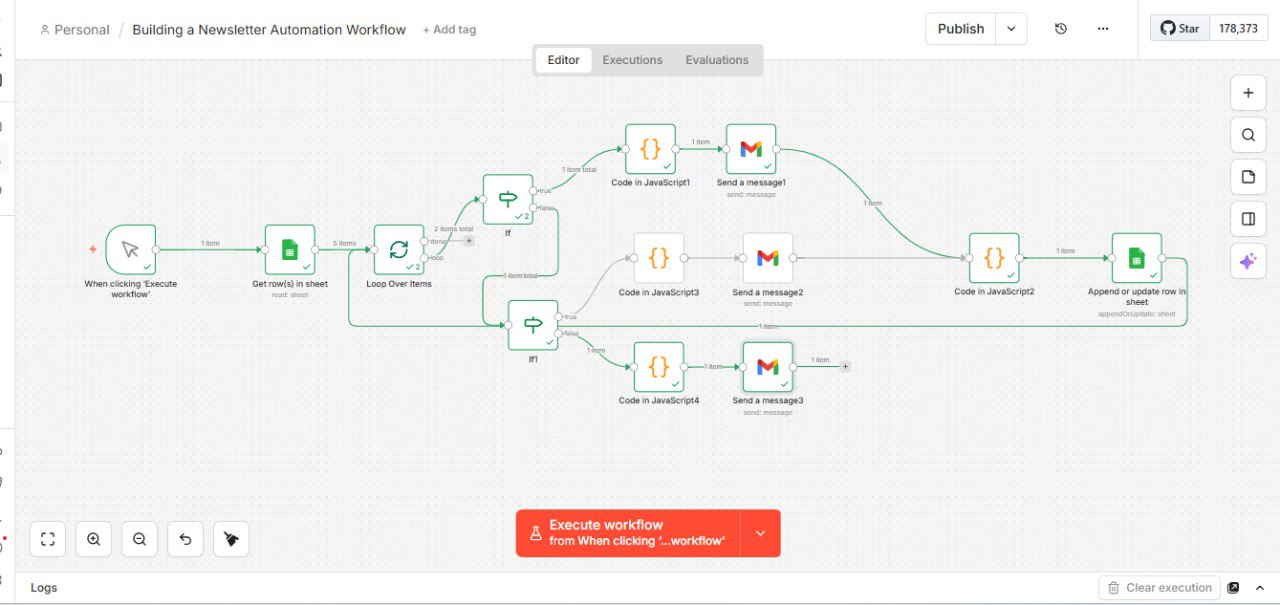The width and height of the screenshot is (1280, 605).
Task: Open the Code in JavaScript1 node
Action: pyautogui.click(x=650, y=149)
